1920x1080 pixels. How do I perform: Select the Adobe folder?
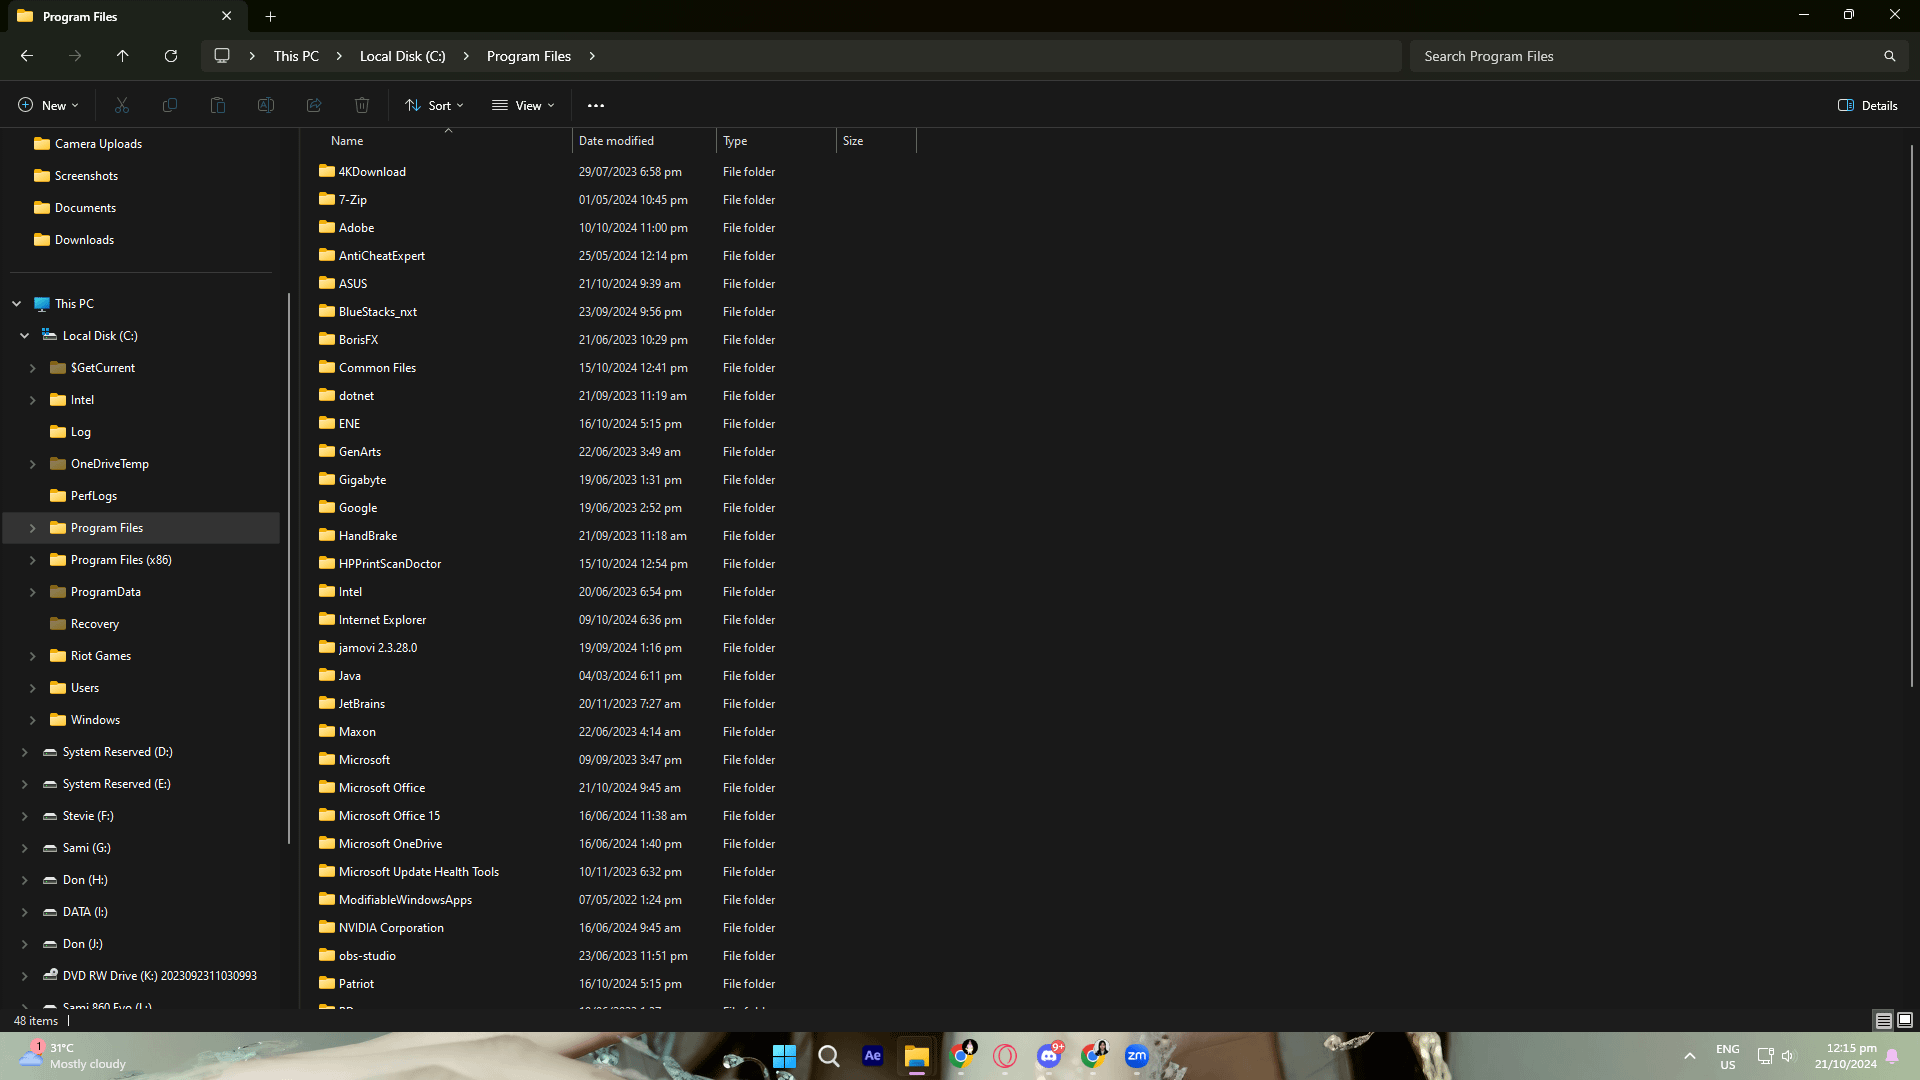[x=356, y=228]
